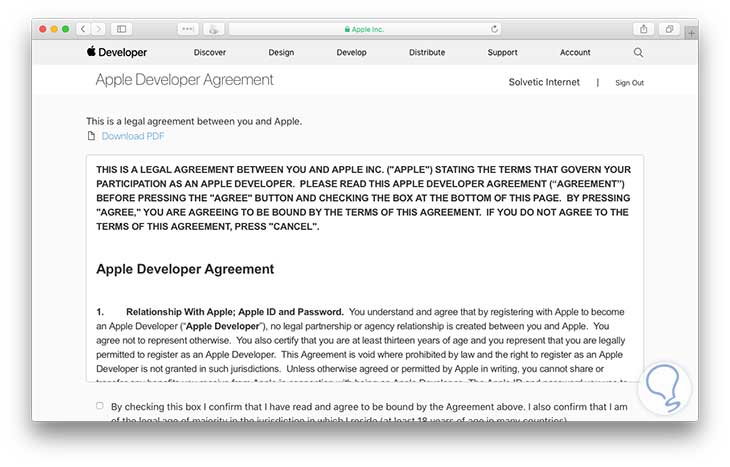Open the Distribute menu
The height and width of the screenshot is (467, 730).
coord(427,53)
